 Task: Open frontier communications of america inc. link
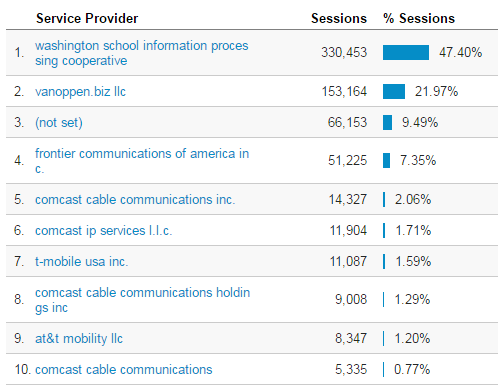point(142,161)
